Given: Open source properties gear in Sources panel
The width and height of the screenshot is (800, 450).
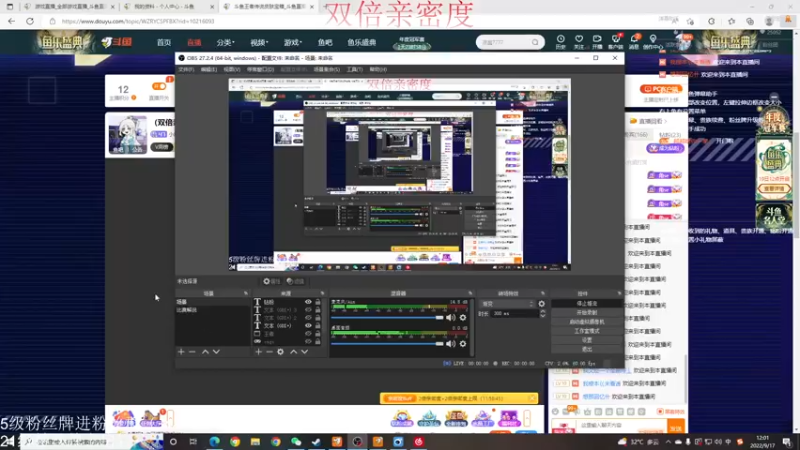Looking at the screenshot, I should click(281, 352).
